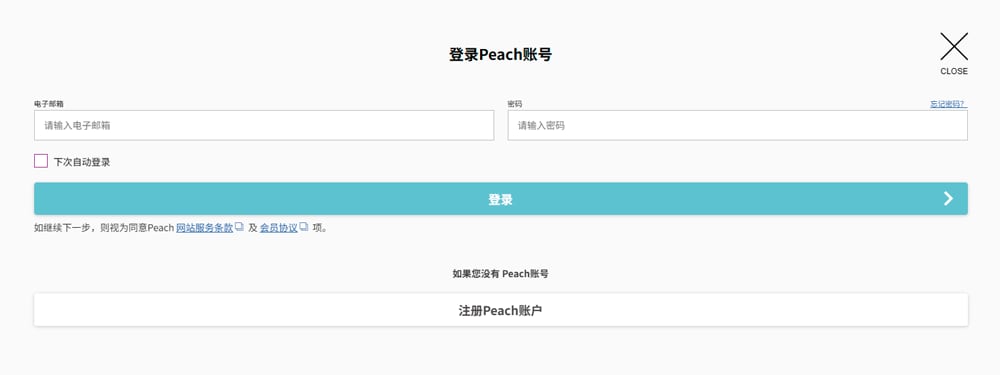Image resolution: width=1000 pixels, height=375 pixels.
Task: Open the 忘记密码? forgot password link
Action: coord(948,104)
